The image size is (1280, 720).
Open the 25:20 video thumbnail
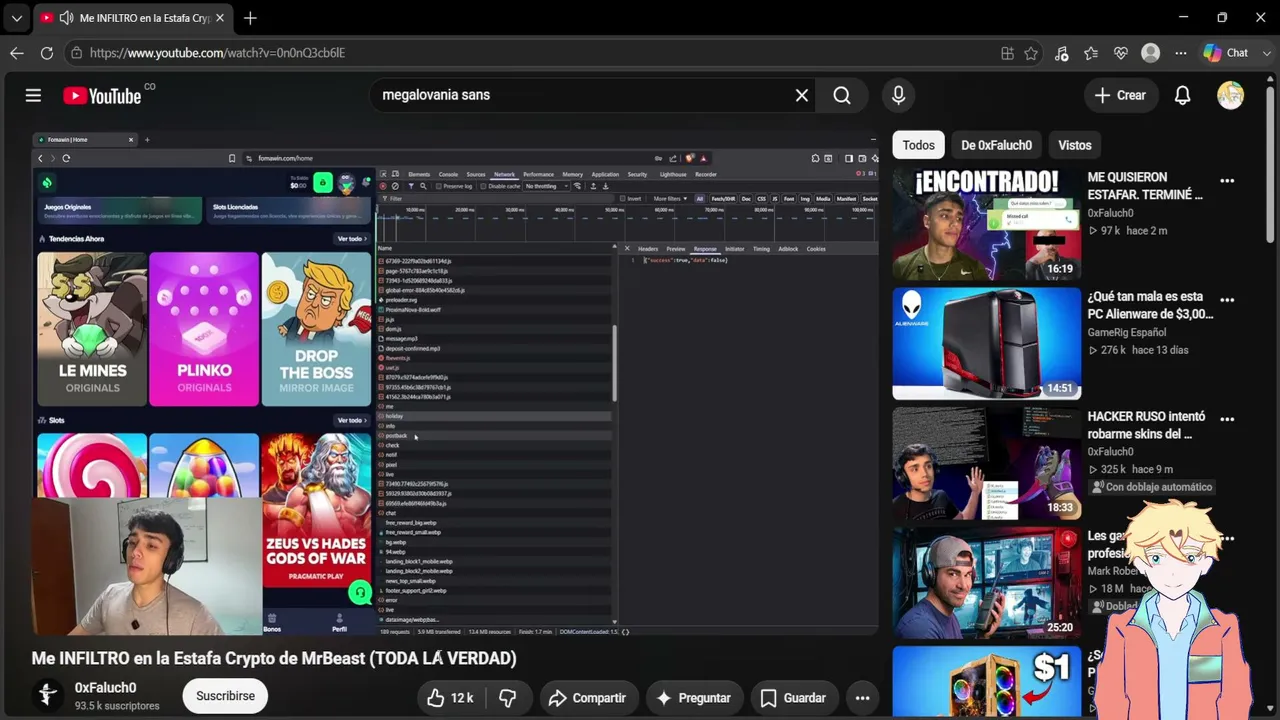(986, 582)
